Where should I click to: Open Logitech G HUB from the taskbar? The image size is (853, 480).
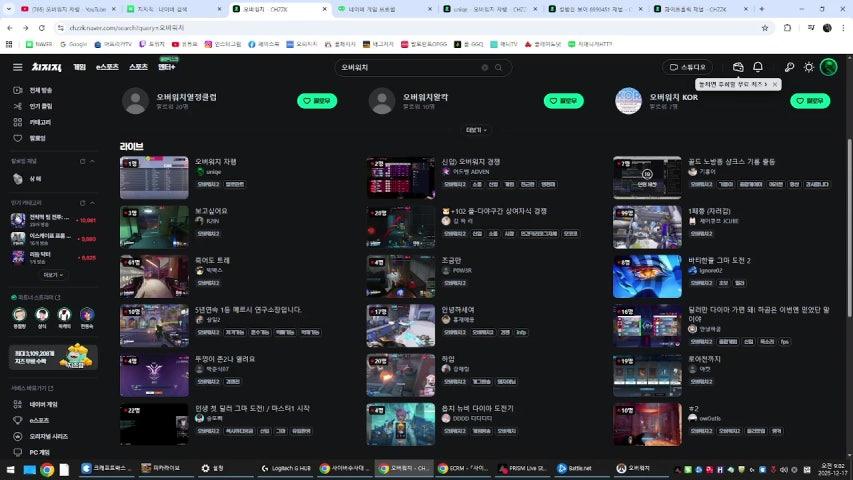click(286, 469)
